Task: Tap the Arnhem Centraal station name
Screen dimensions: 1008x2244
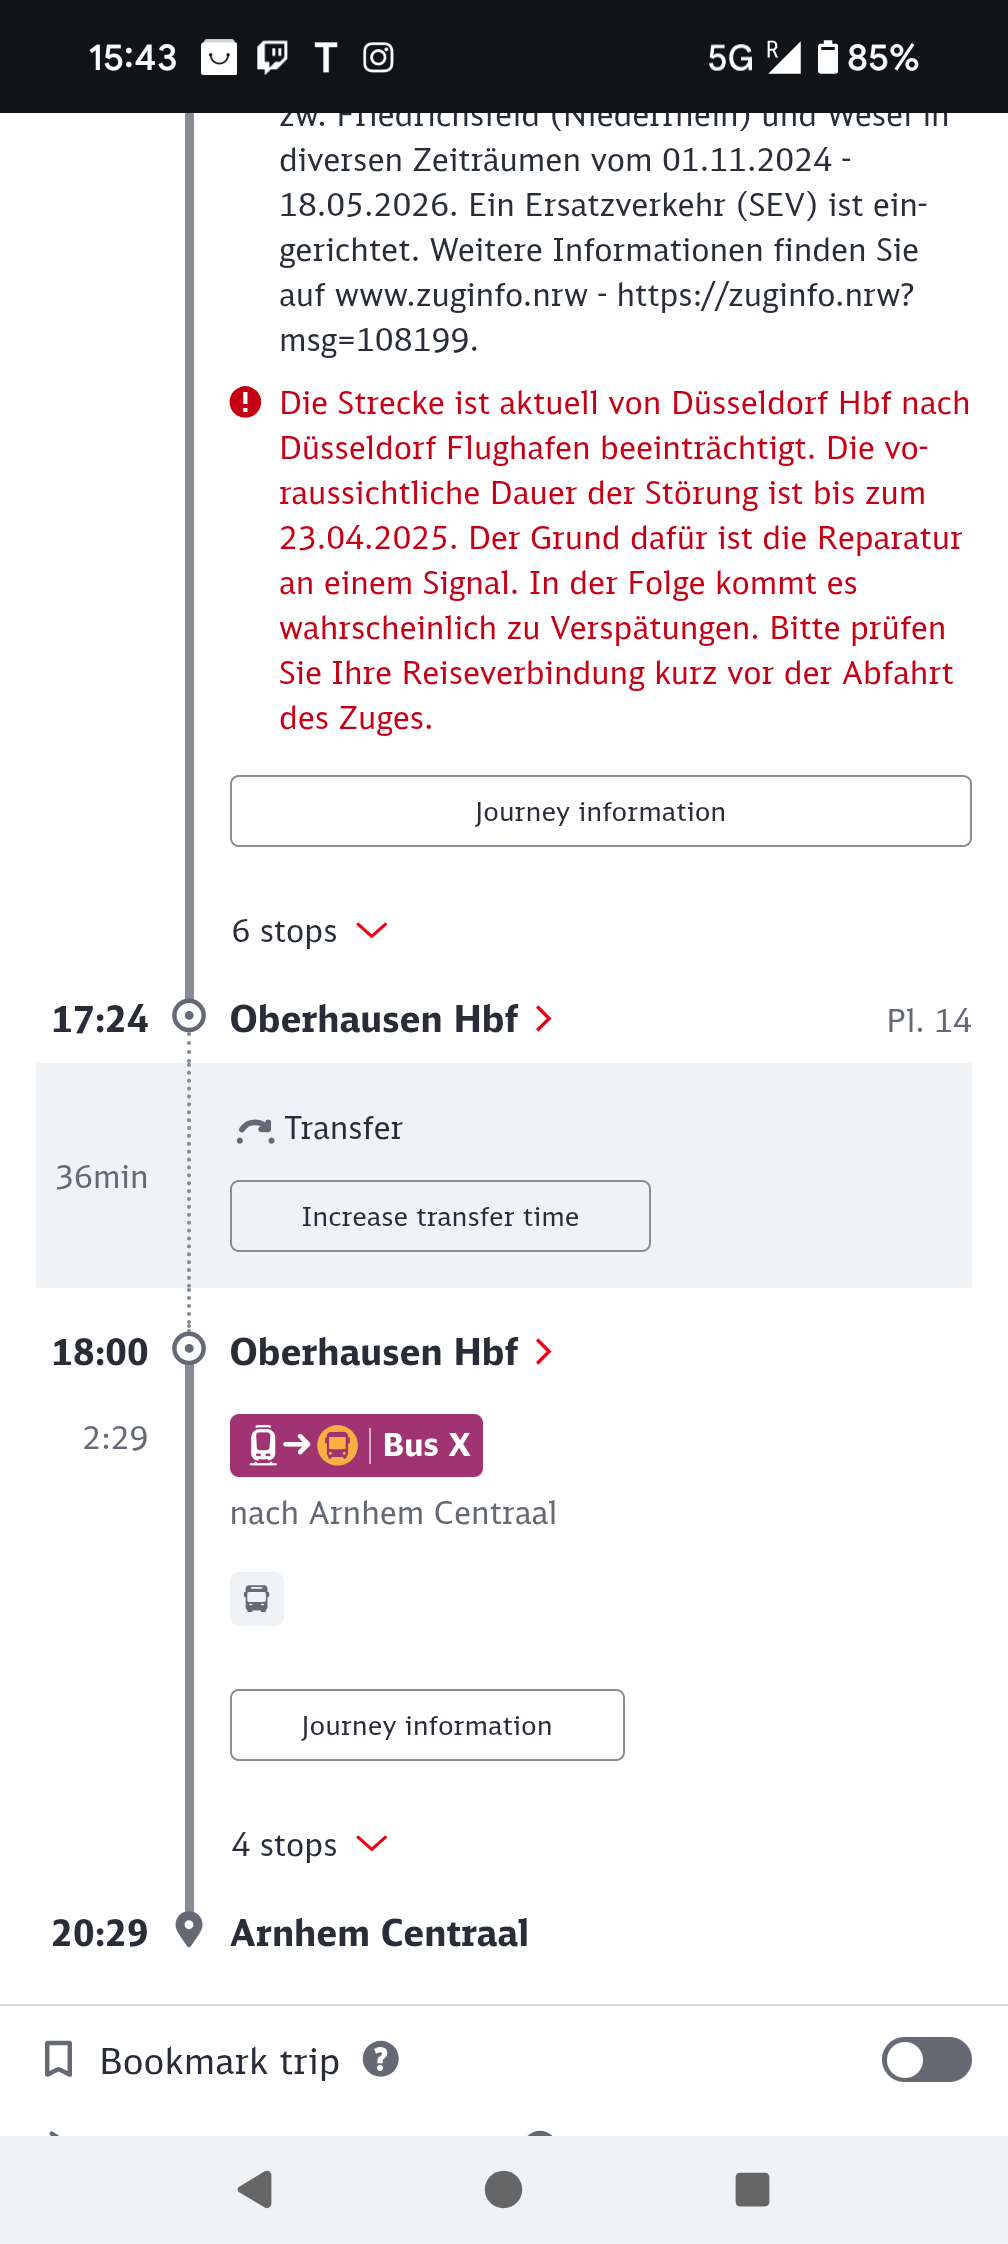Action: pyautogui.click(x=379, y=1933)
